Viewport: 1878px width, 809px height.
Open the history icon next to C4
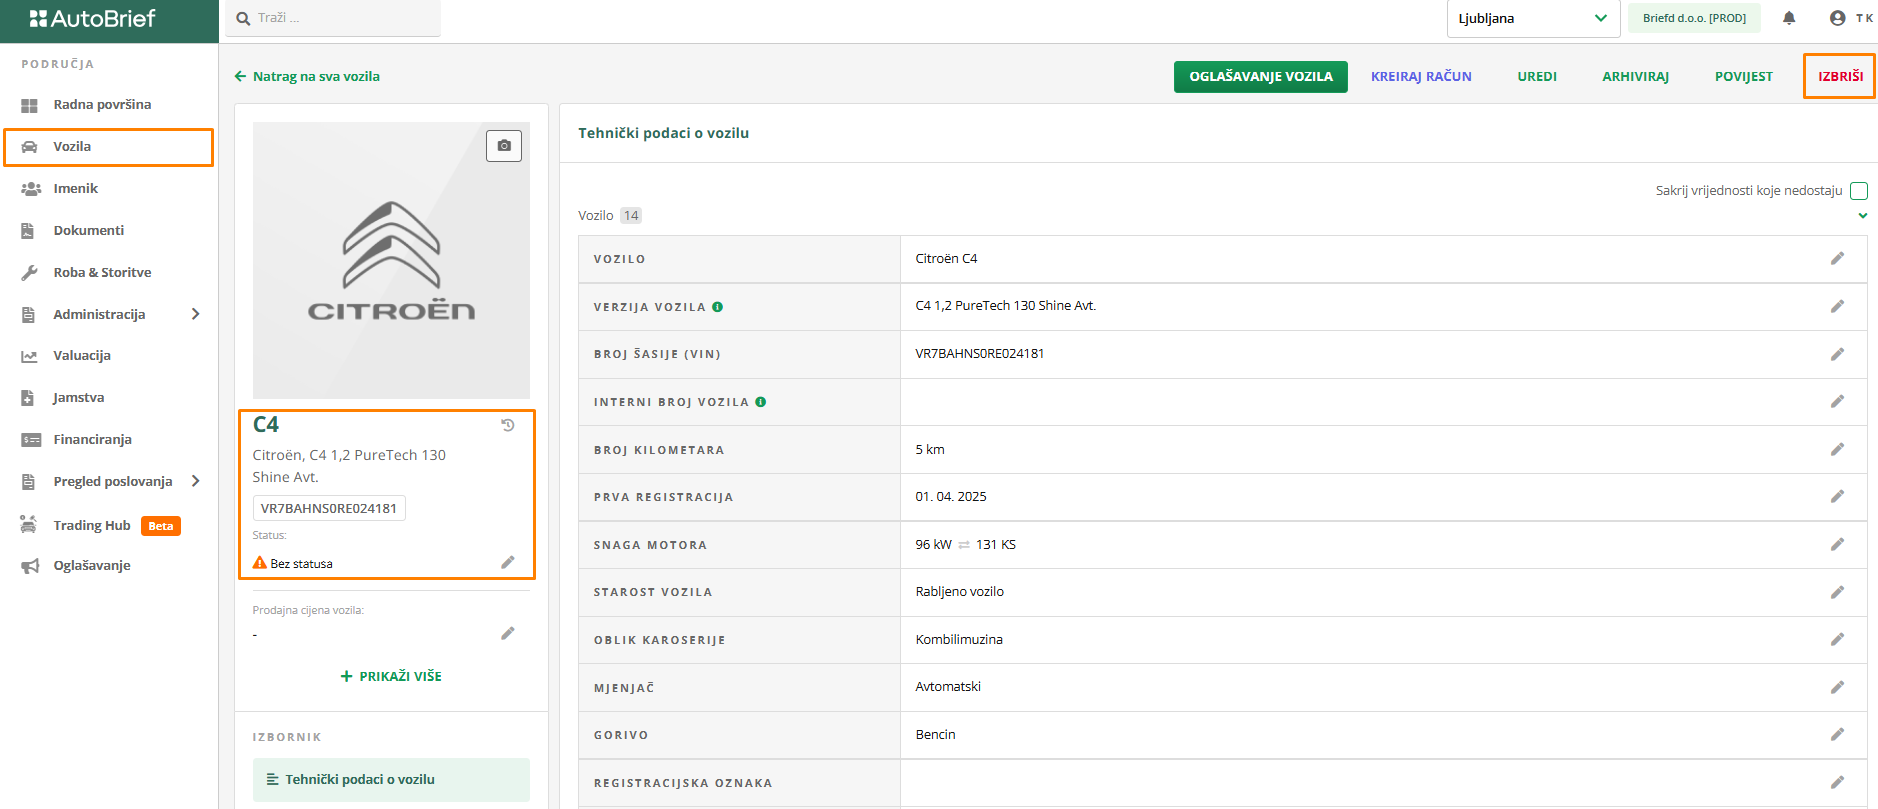click(x=508, y=425)
